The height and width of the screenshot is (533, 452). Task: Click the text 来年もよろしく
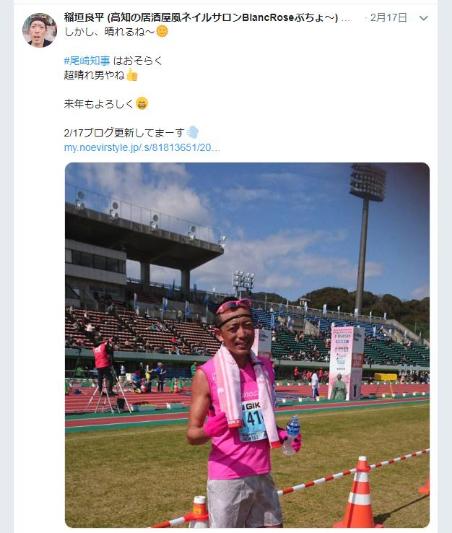point(99,104)
